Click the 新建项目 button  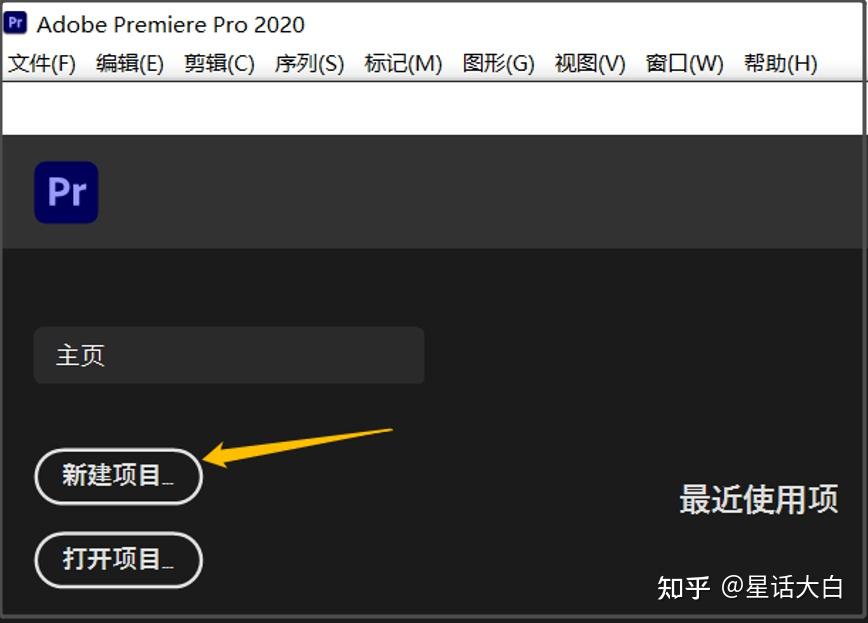118,476
